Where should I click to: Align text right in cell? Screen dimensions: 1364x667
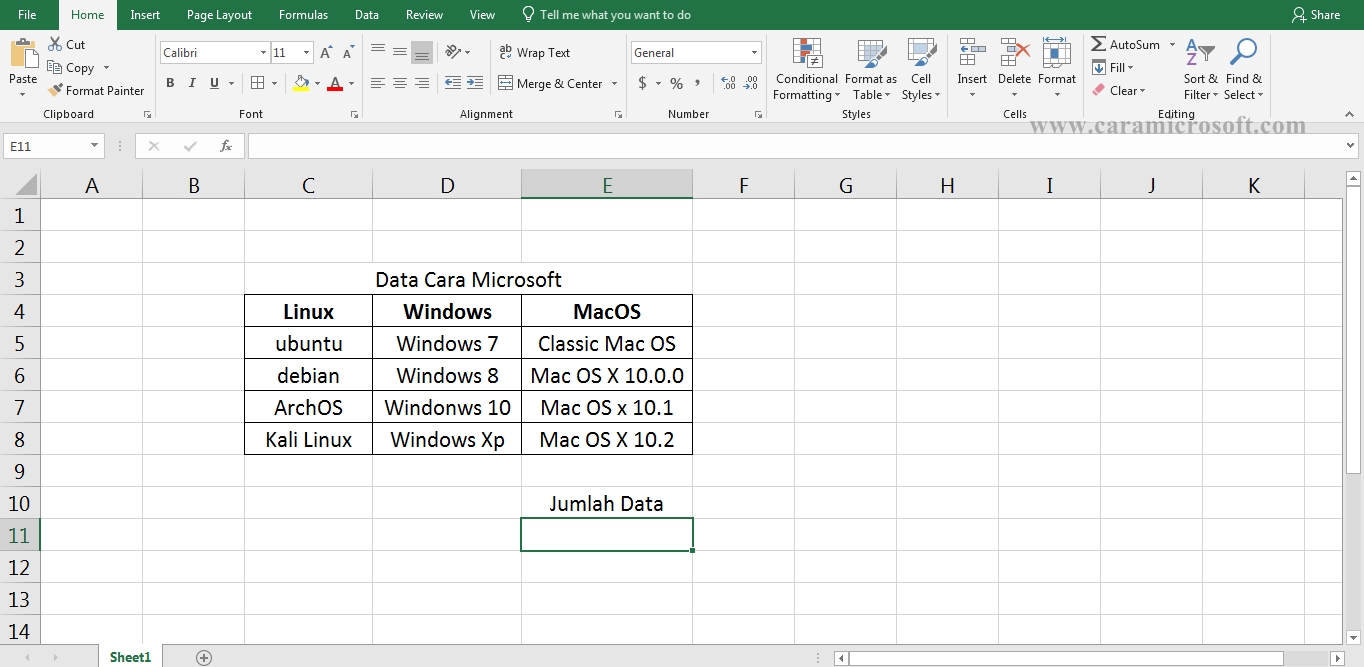[422, 83]
